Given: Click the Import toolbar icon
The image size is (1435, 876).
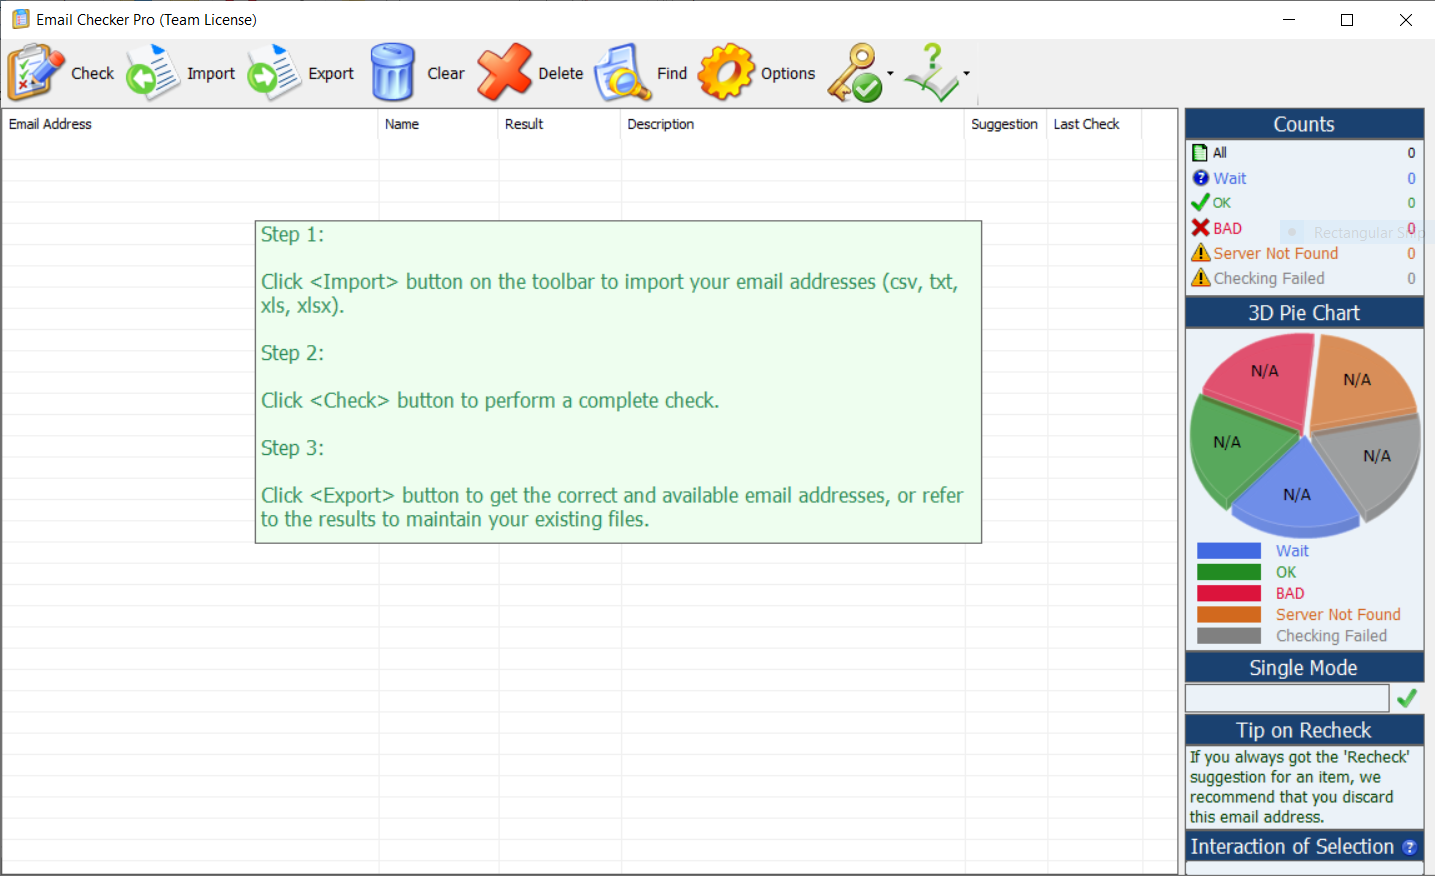Looking at the screenshot, I should pyautogui.click(x=153, y=72).
